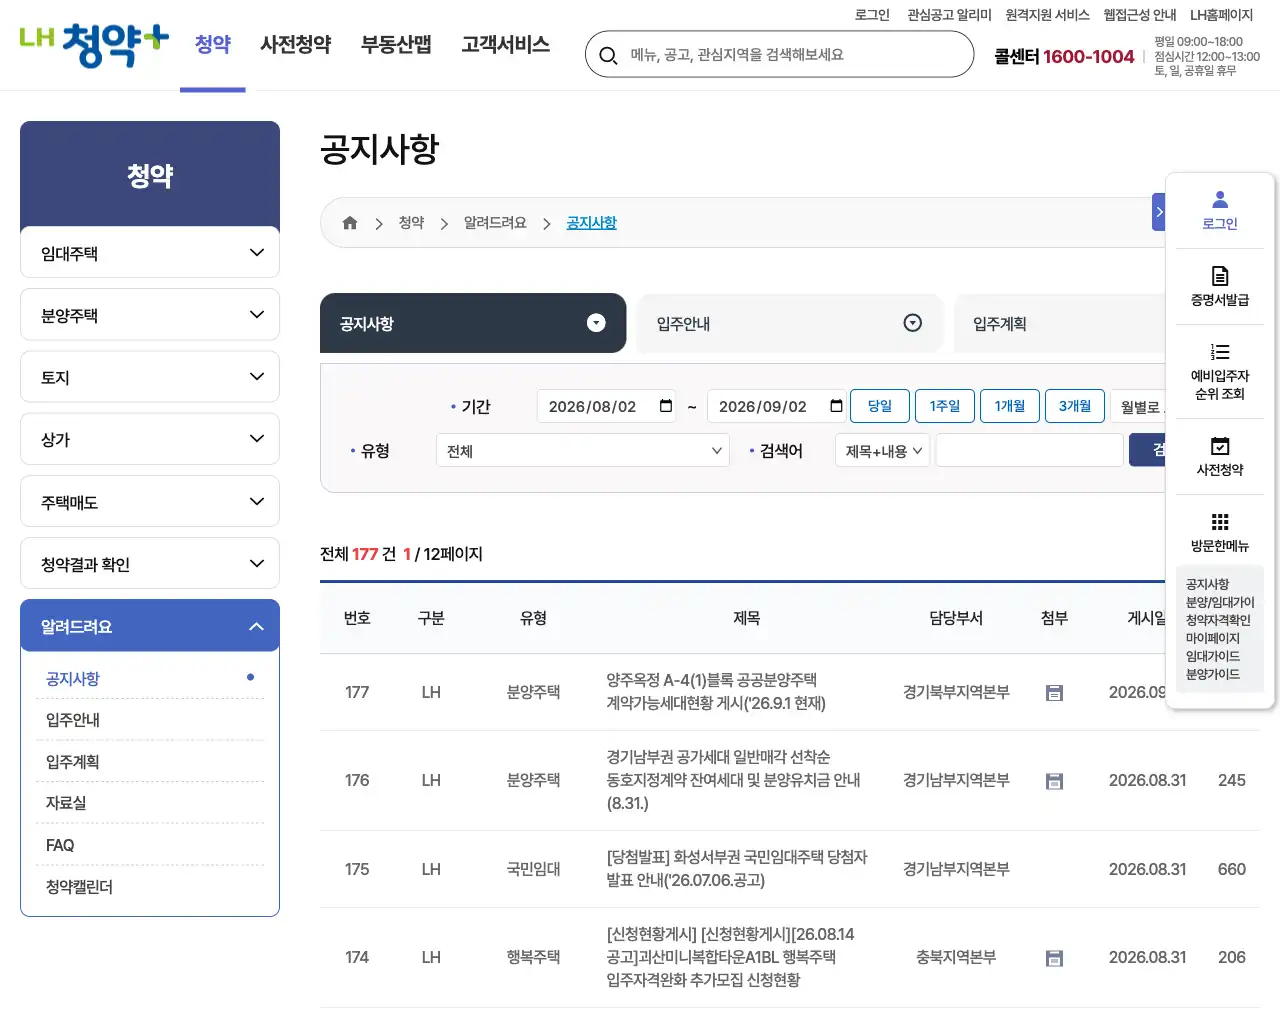Set period to 1주일
The width and height of the screenshot is (1280, 1024).
945,406
